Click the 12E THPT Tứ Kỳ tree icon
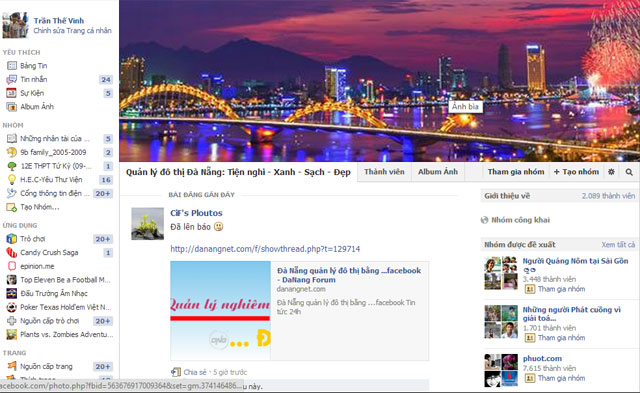This screenshot has height=393, width=640. [12, 166]
